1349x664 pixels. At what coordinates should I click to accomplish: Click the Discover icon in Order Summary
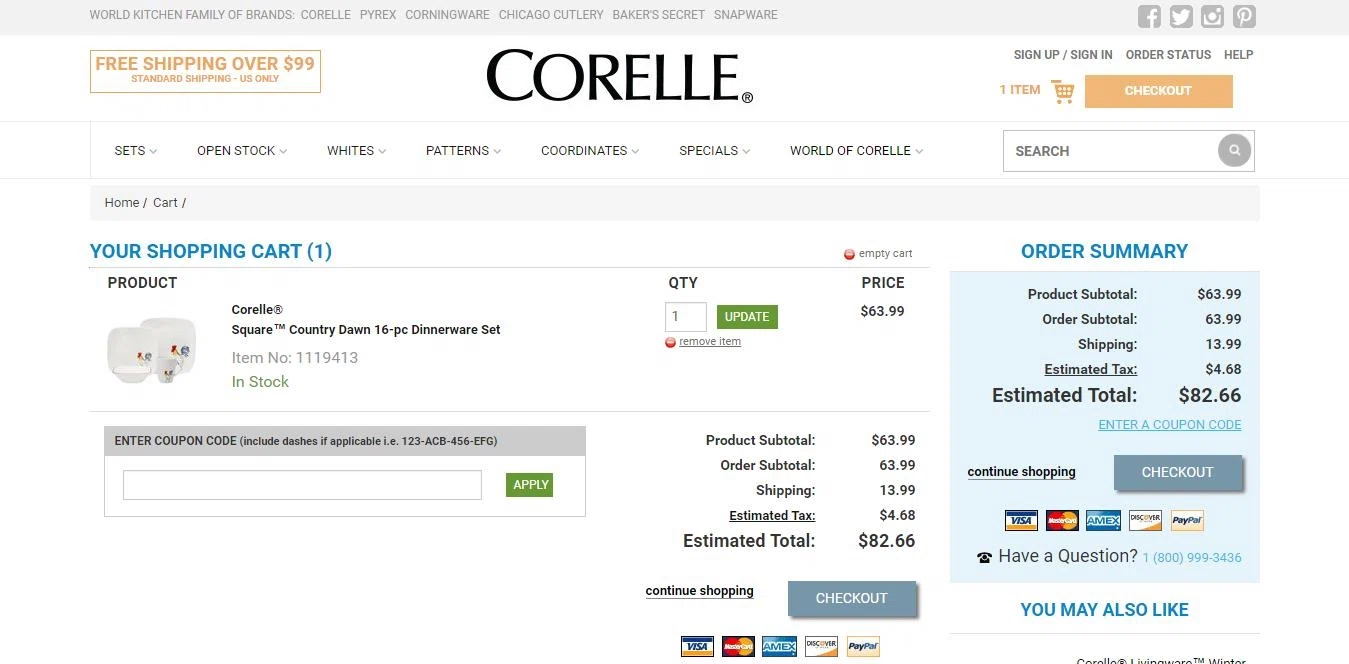pos(1145,520)
